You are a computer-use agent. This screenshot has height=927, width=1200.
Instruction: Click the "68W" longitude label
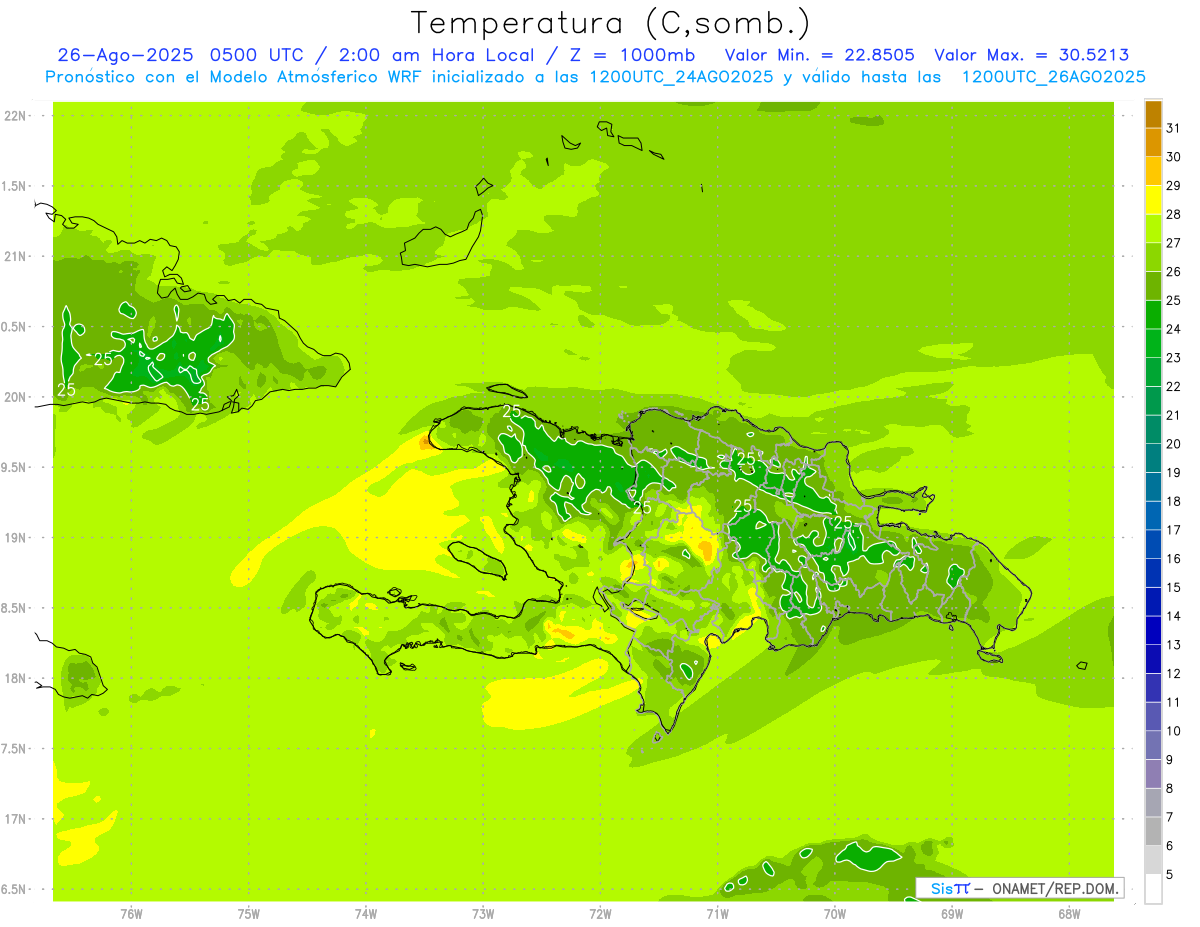[x=1069, y=914]
